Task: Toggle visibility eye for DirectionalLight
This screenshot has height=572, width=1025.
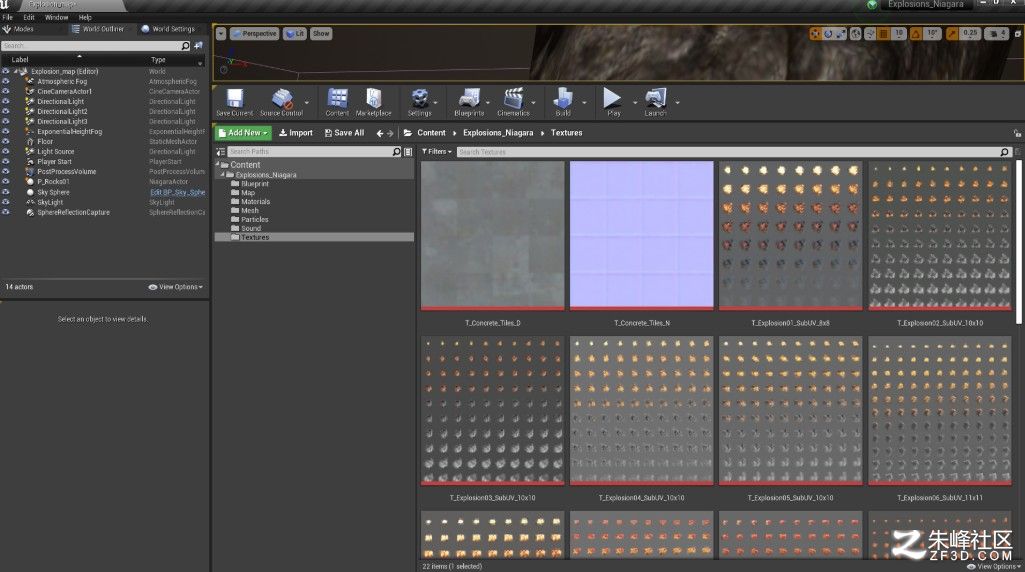Action: pyautogui.click(x=6, y=101)
